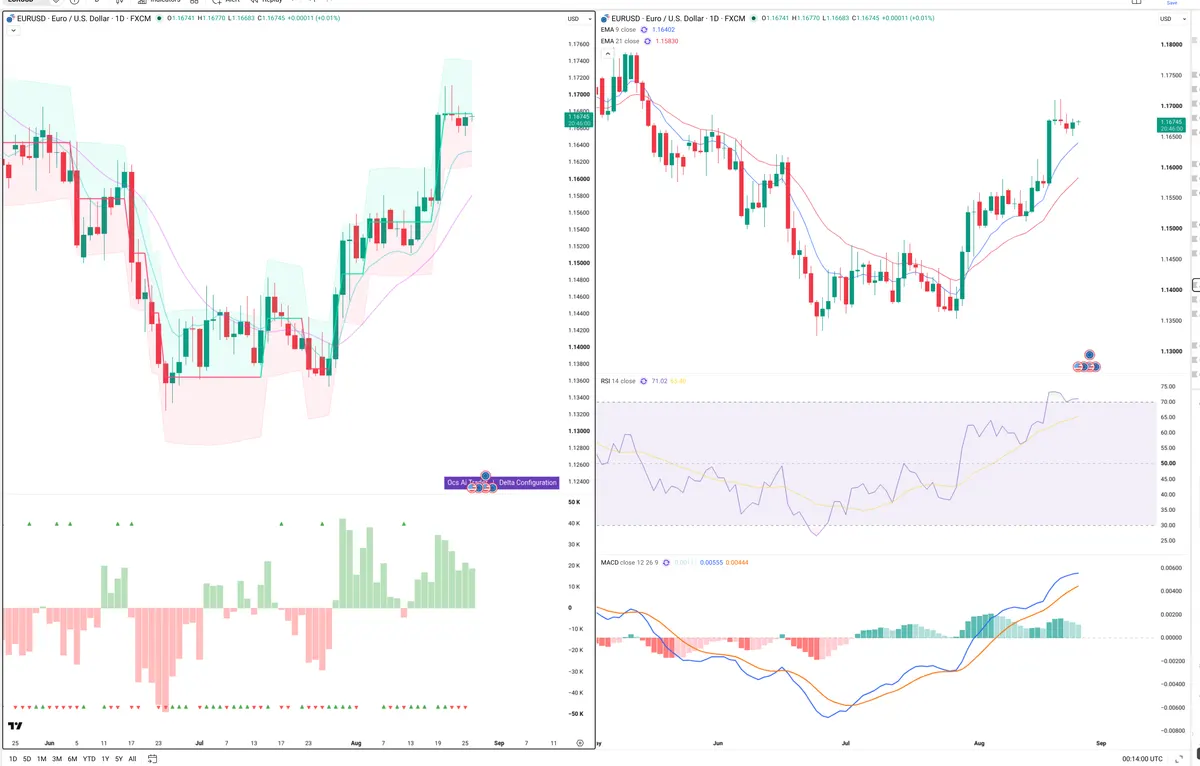The width and height of the screenshot is (1200, 766).
Task: Click the Sep label on right chart time axis
Action: pos(1101,743)
